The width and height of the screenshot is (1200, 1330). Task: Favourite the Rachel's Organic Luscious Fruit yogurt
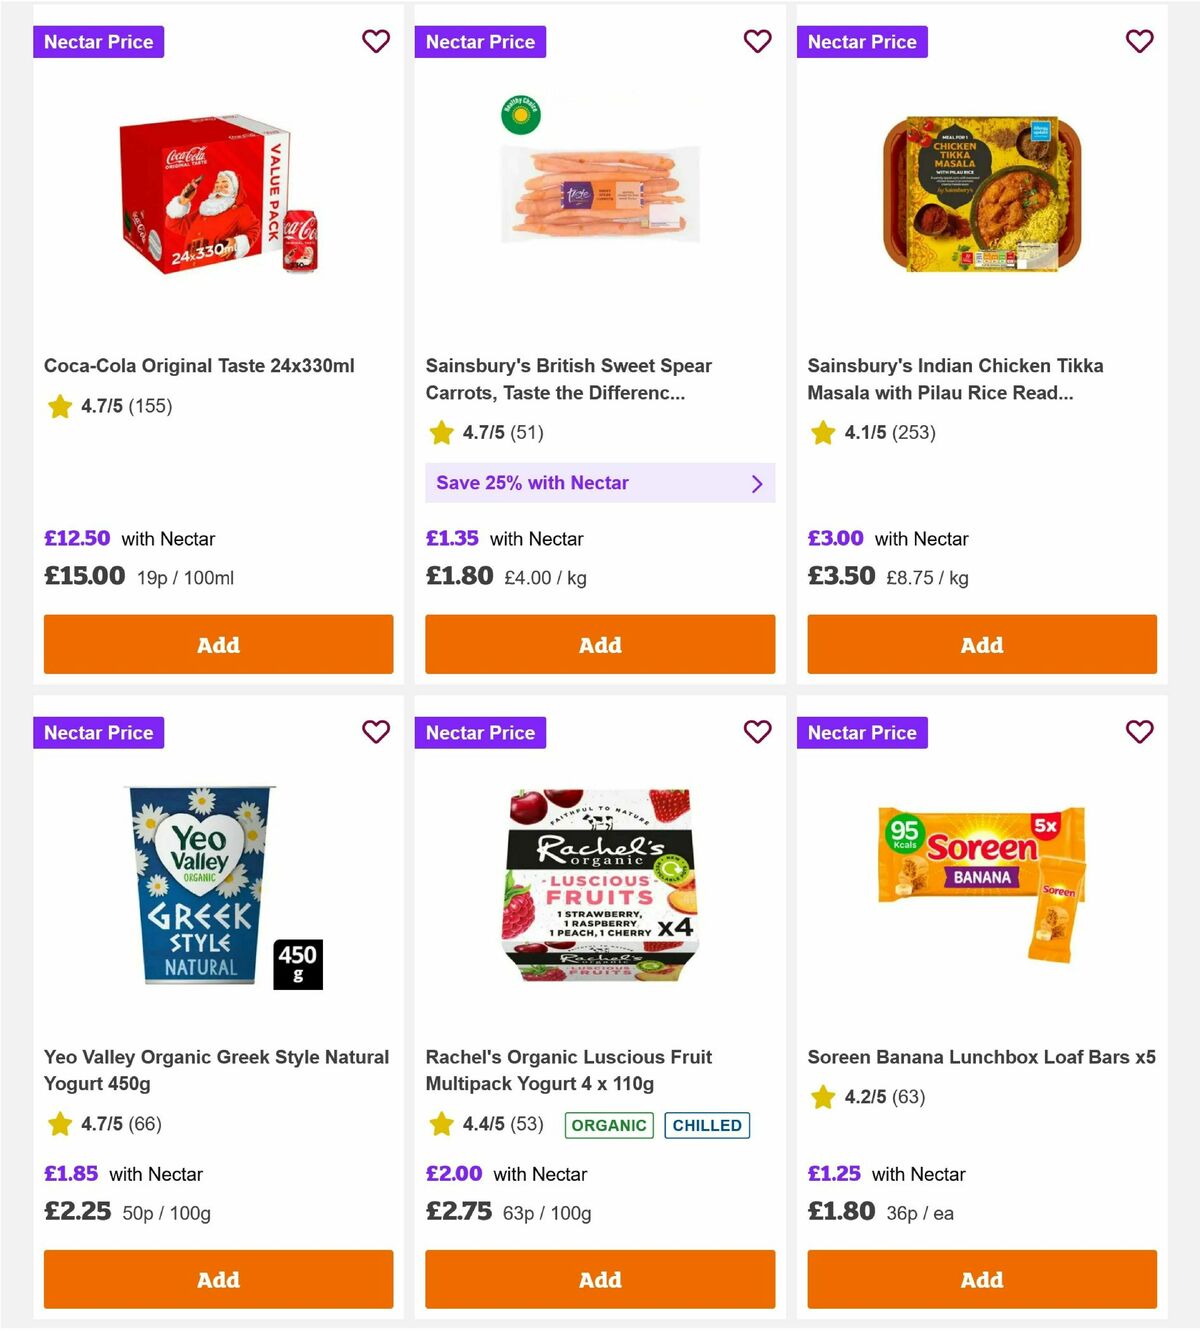pos(758,732)
